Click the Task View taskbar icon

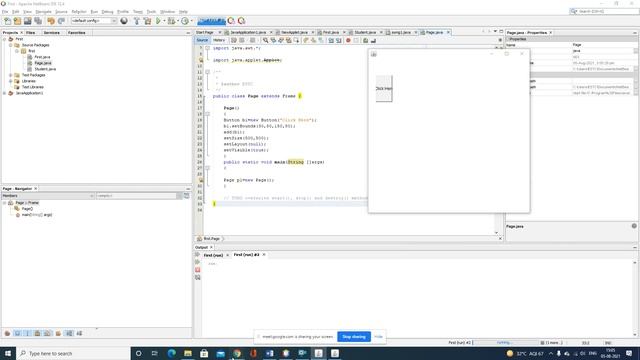click(x=154, y=353)
